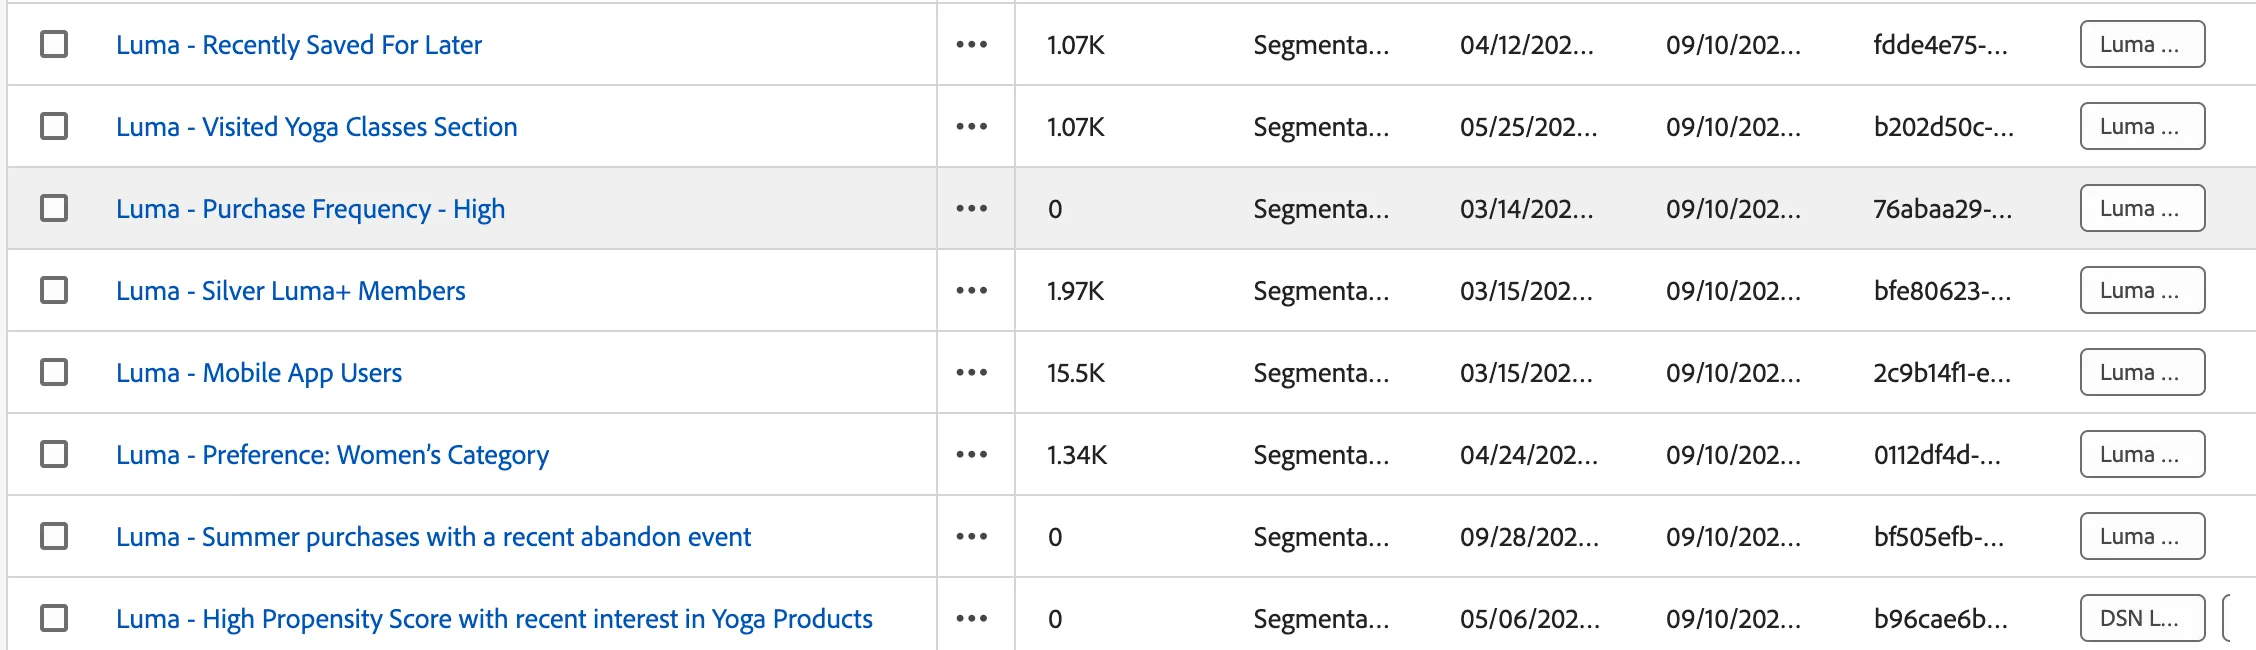2256x650 pixels.
Task: Open more actions for Purchase Frequency - High
Action: [971, 209]
